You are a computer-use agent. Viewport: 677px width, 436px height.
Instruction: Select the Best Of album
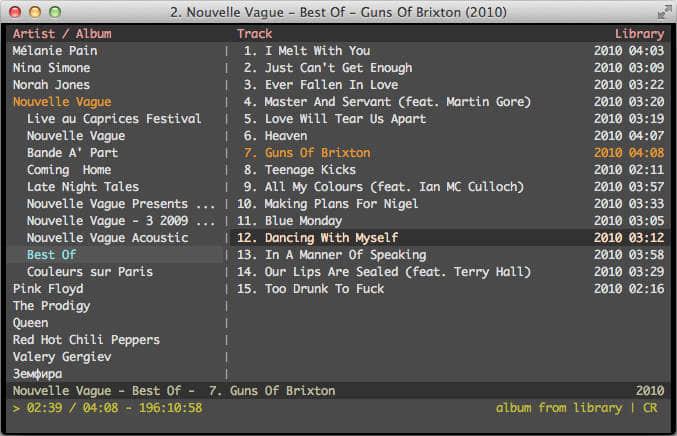pos(51,255)
